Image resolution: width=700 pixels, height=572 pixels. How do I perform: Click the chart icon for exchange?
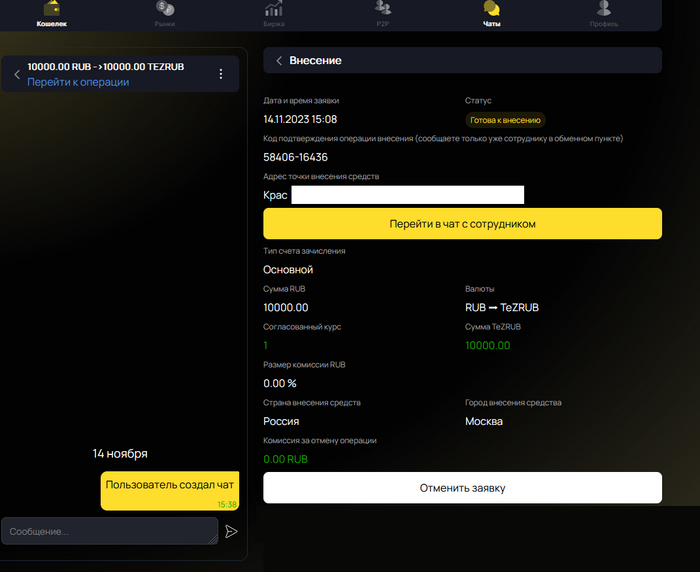point(274,8)
